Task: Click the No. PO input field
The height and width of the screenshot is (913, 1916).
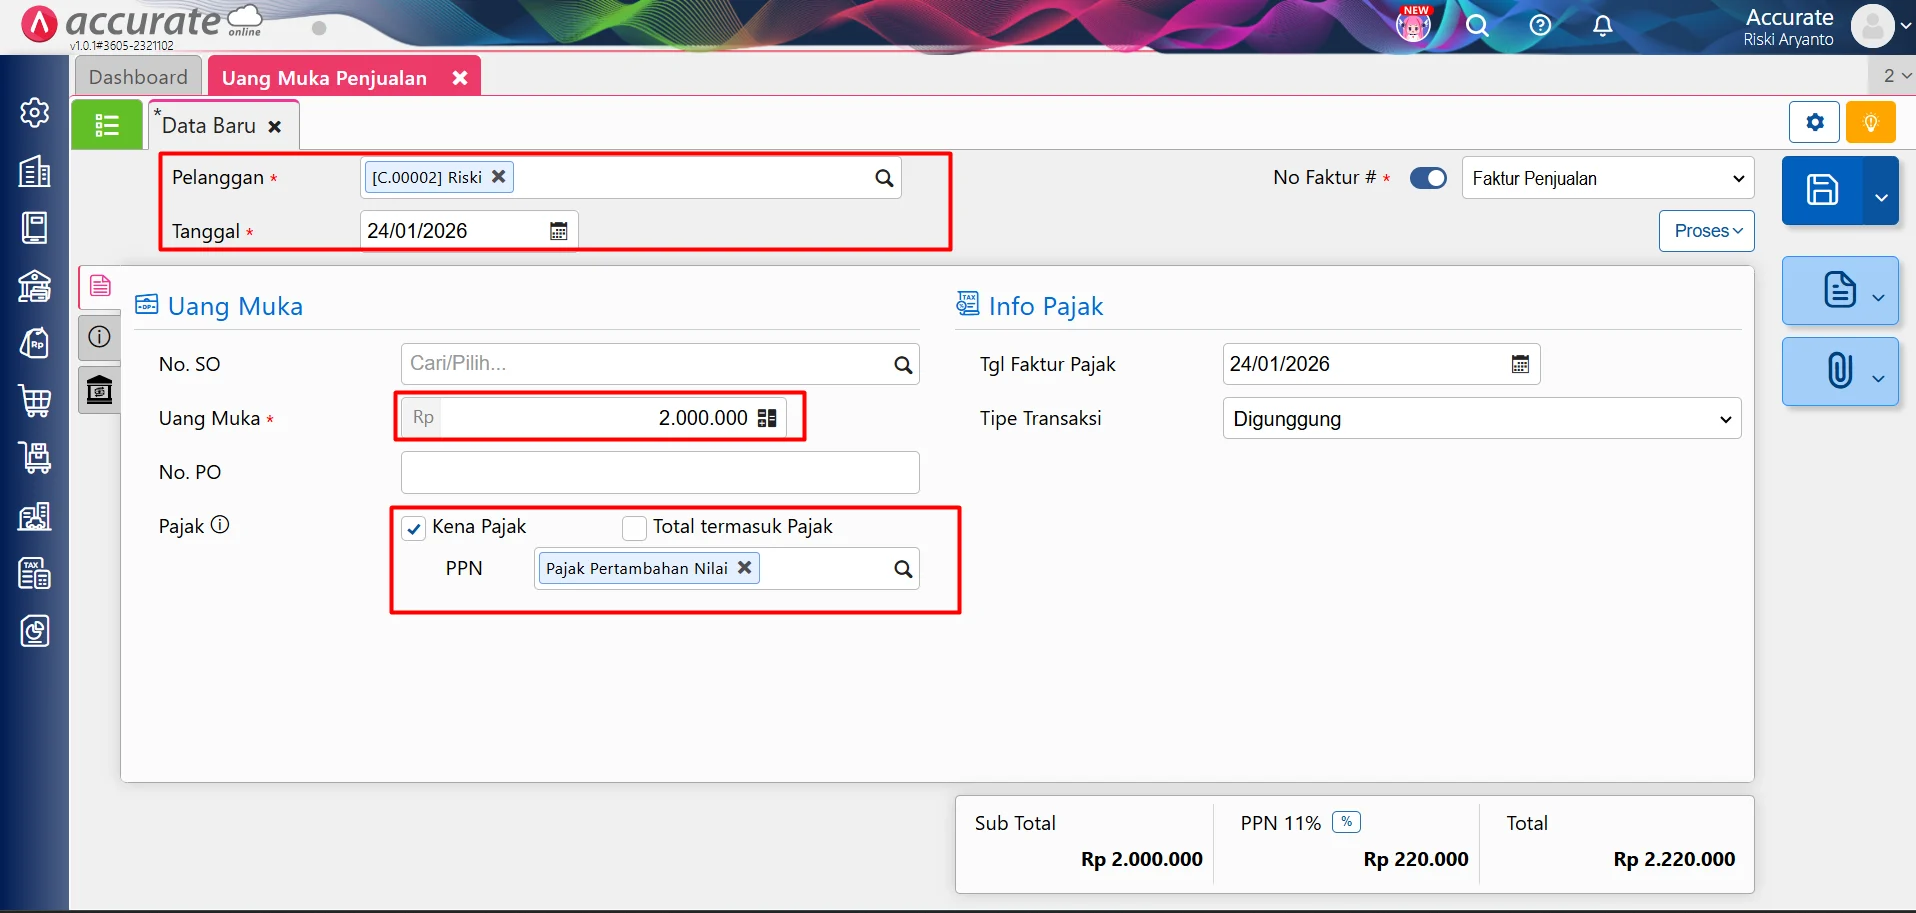Action: pos(660,472)
